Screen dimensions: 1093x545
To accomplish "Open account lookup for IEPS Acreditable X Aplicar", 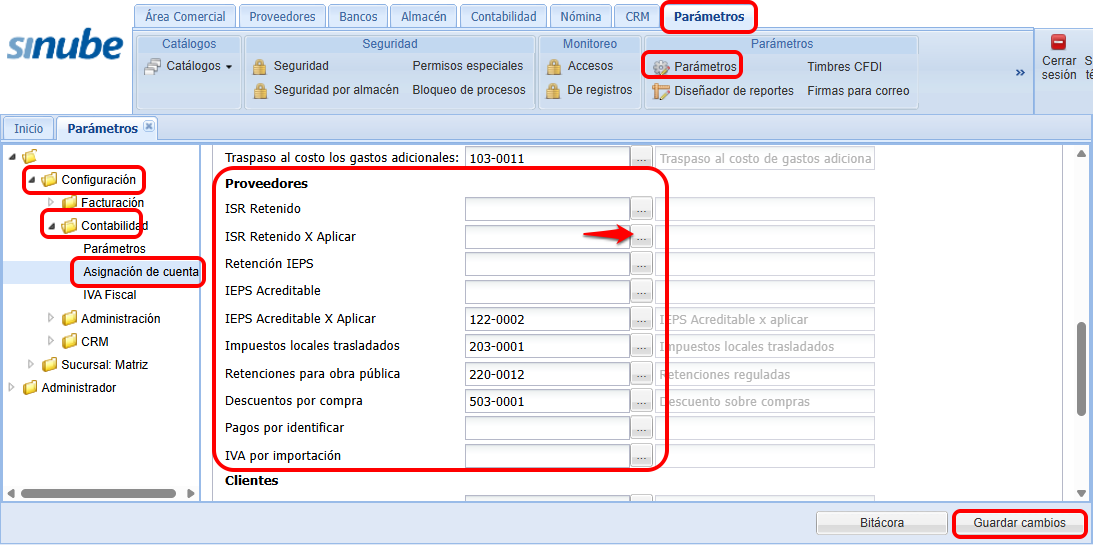I will (x=641, y=319).
